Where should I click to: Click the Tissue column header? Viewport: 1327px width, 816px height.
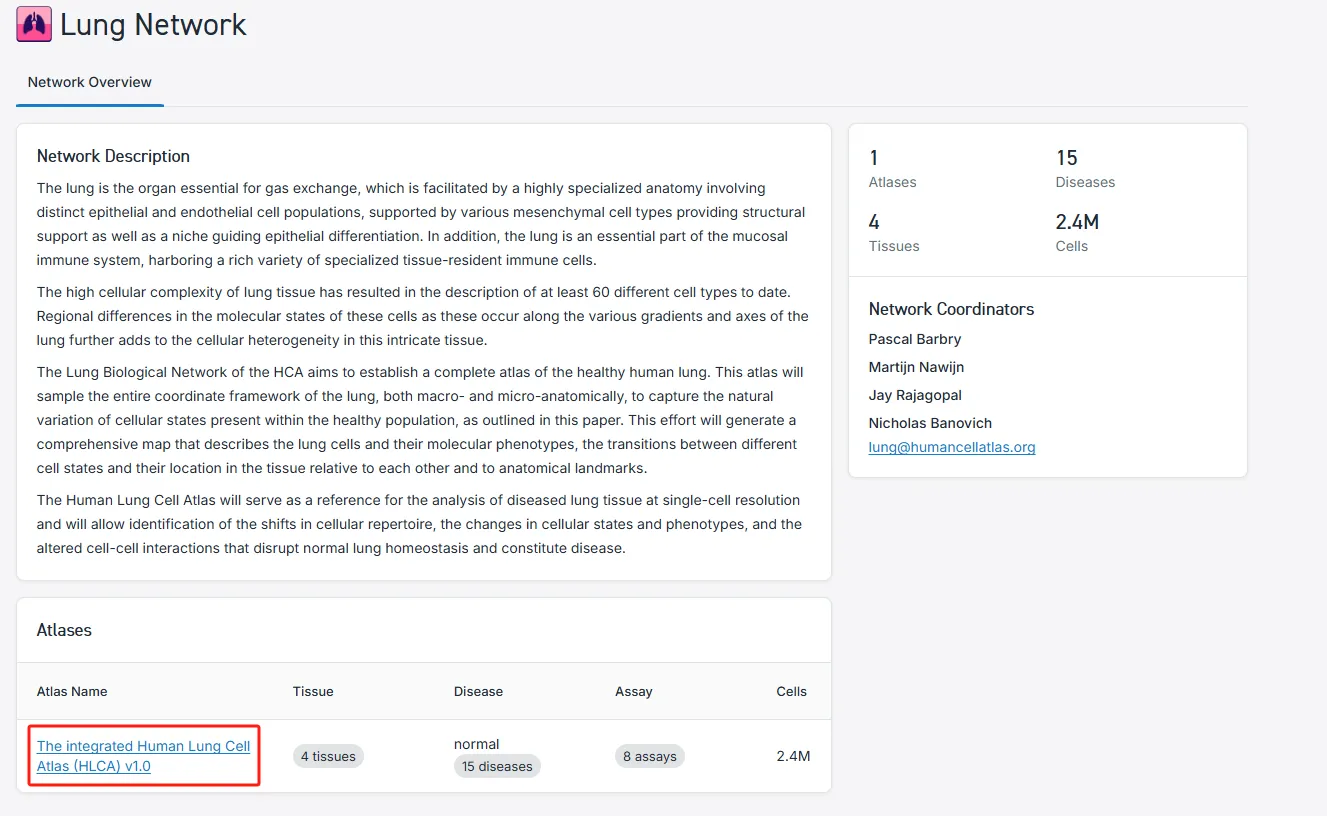pyautogui.click(x=313, y=691)
